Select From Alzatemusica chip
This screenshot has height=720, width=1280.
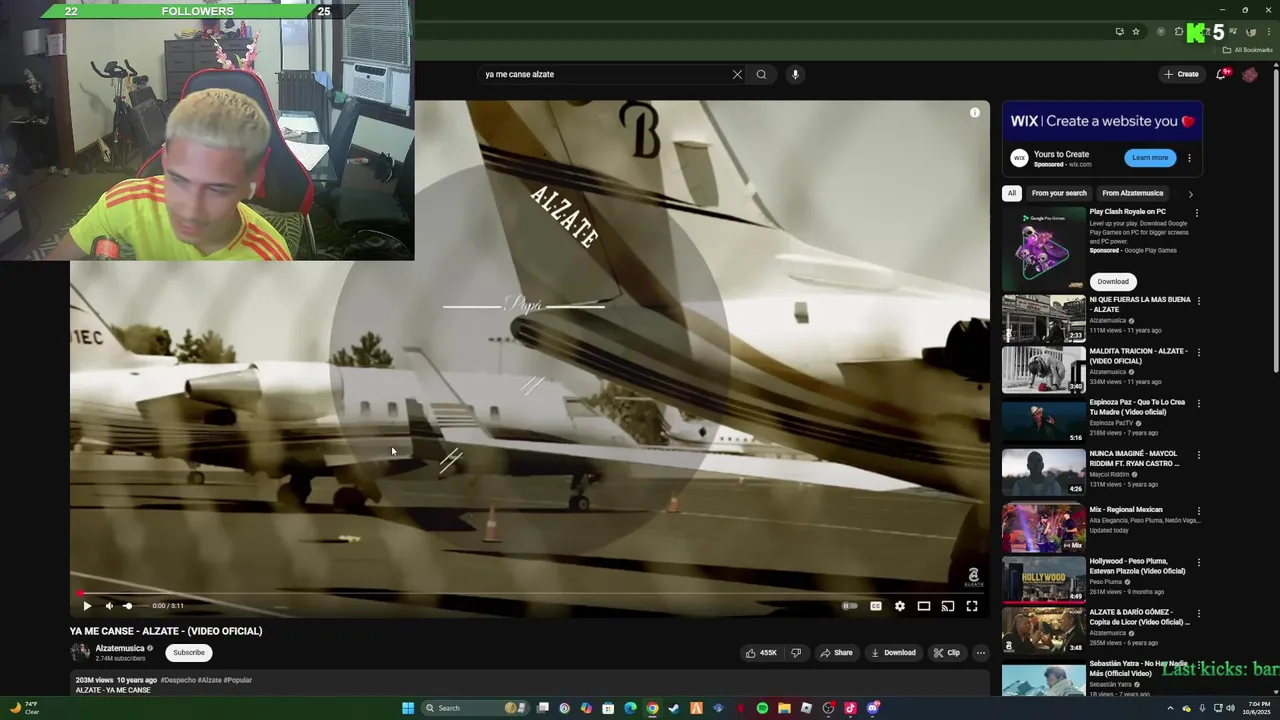tap(1133, 193)
